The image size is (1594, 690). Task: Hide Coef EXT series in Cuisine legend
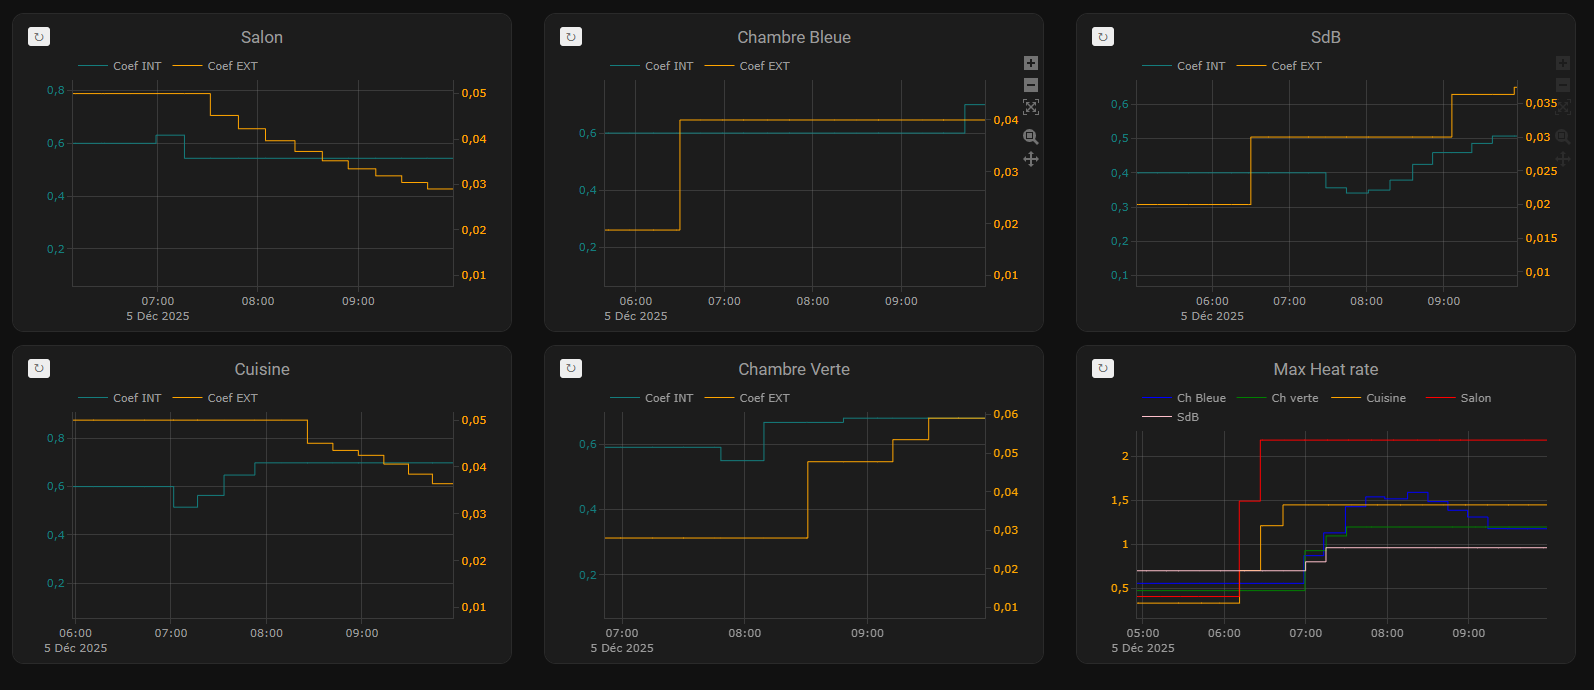(232, 398)
